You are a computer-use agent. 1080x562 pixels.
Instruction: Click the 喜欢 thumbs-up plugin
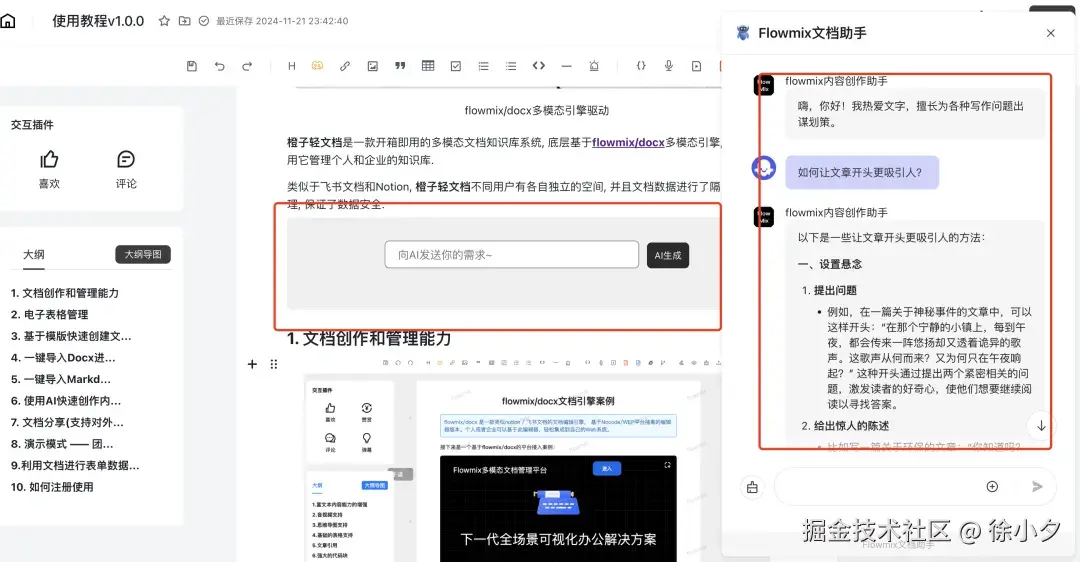[x=50, y=169]
